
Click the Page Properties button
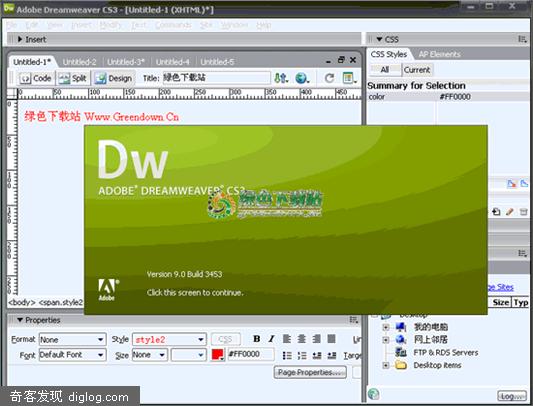tap(310, 372)
